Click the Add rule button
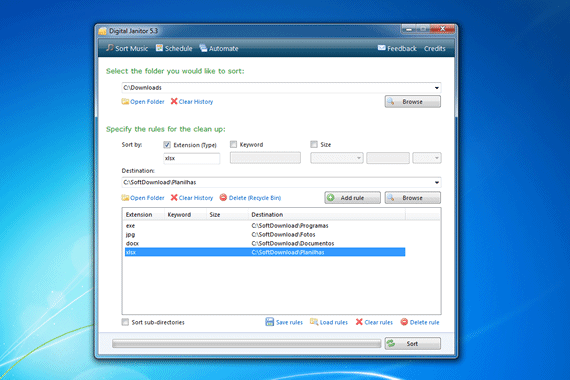Viewport: 570px width, 380px height. tap(352, 198)
